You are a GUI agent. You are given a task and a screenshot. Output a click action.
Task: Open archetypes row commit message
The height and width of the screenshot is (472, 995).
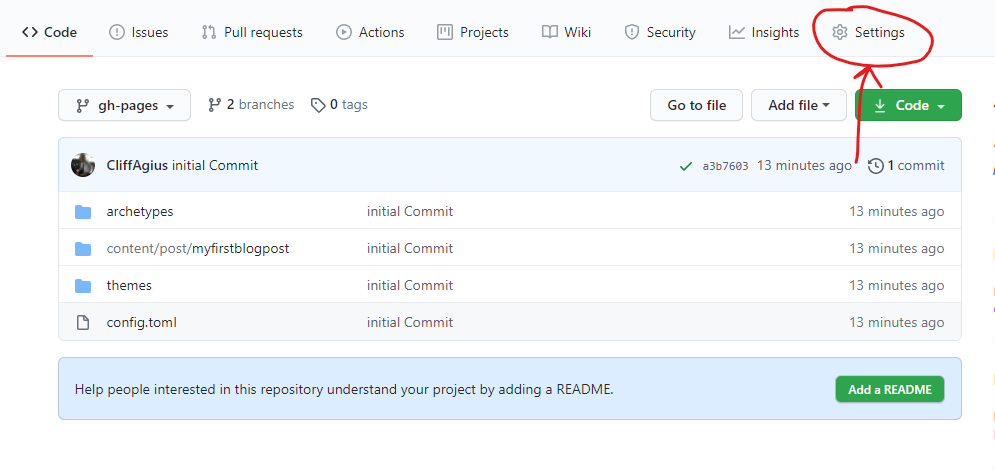click(x=410, y=211)
